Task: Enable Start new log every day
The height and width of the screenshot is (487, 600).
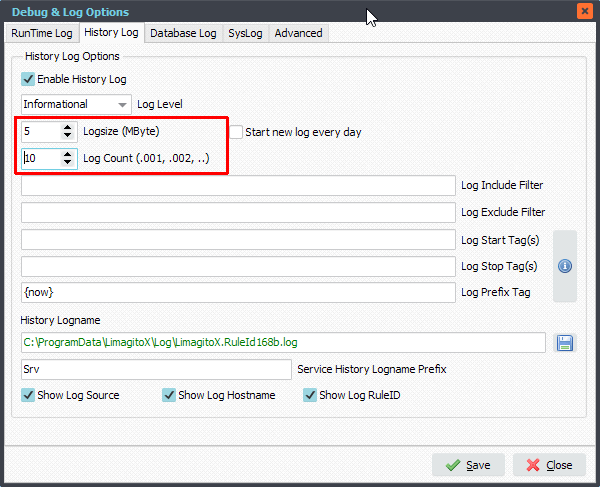Action: click(x=236, y=132)
